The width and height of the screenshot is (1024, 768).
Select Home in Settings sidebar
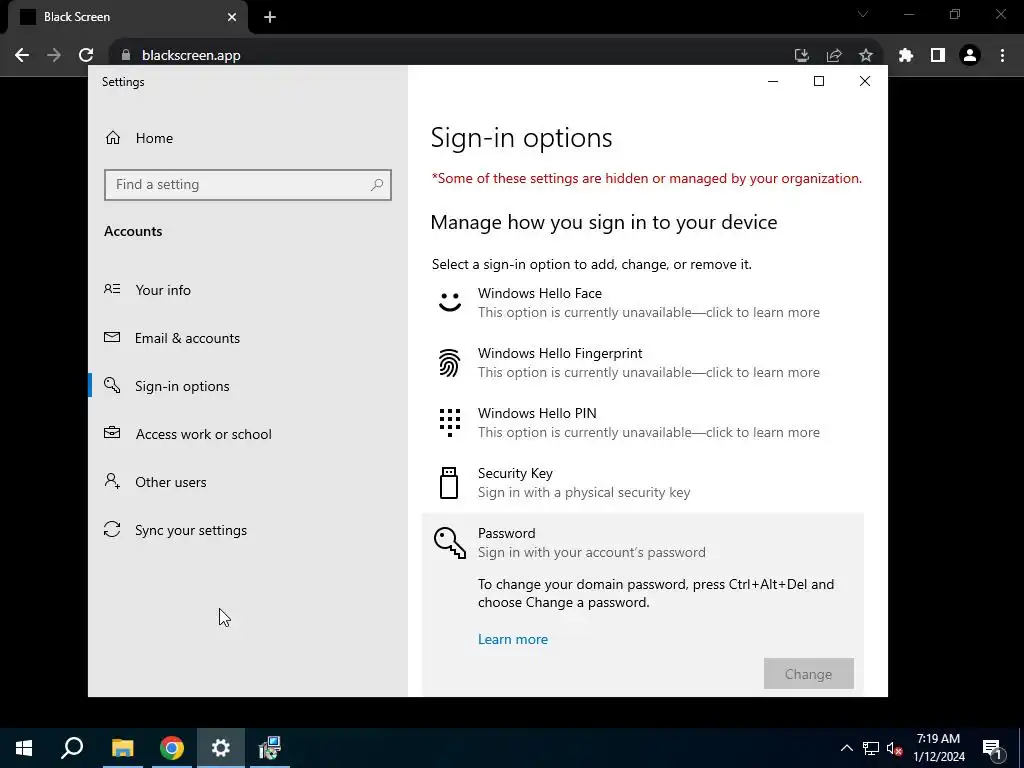click(x=248, y=138)
